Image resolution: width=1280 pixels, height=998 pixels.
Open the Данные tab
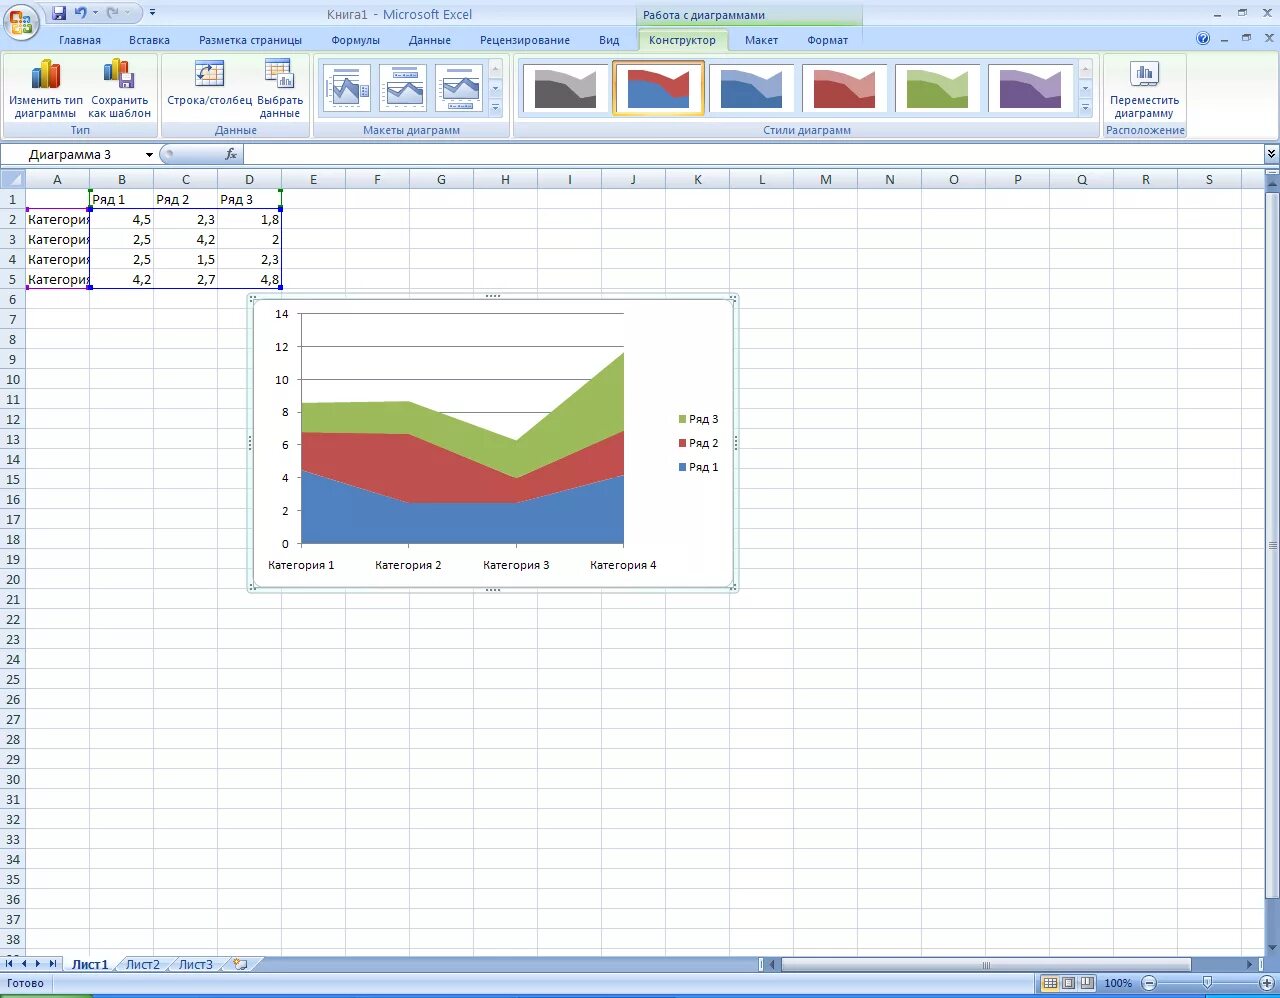(429, 40)
